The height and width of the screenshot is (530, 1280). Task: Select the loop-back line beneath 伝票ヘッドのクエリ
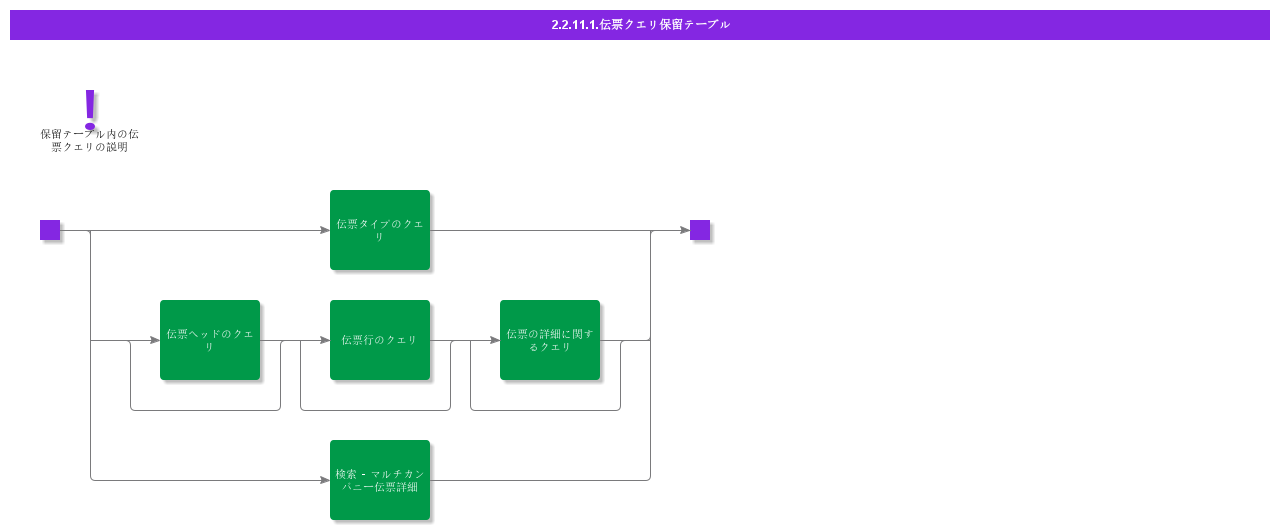pos(205,410)
